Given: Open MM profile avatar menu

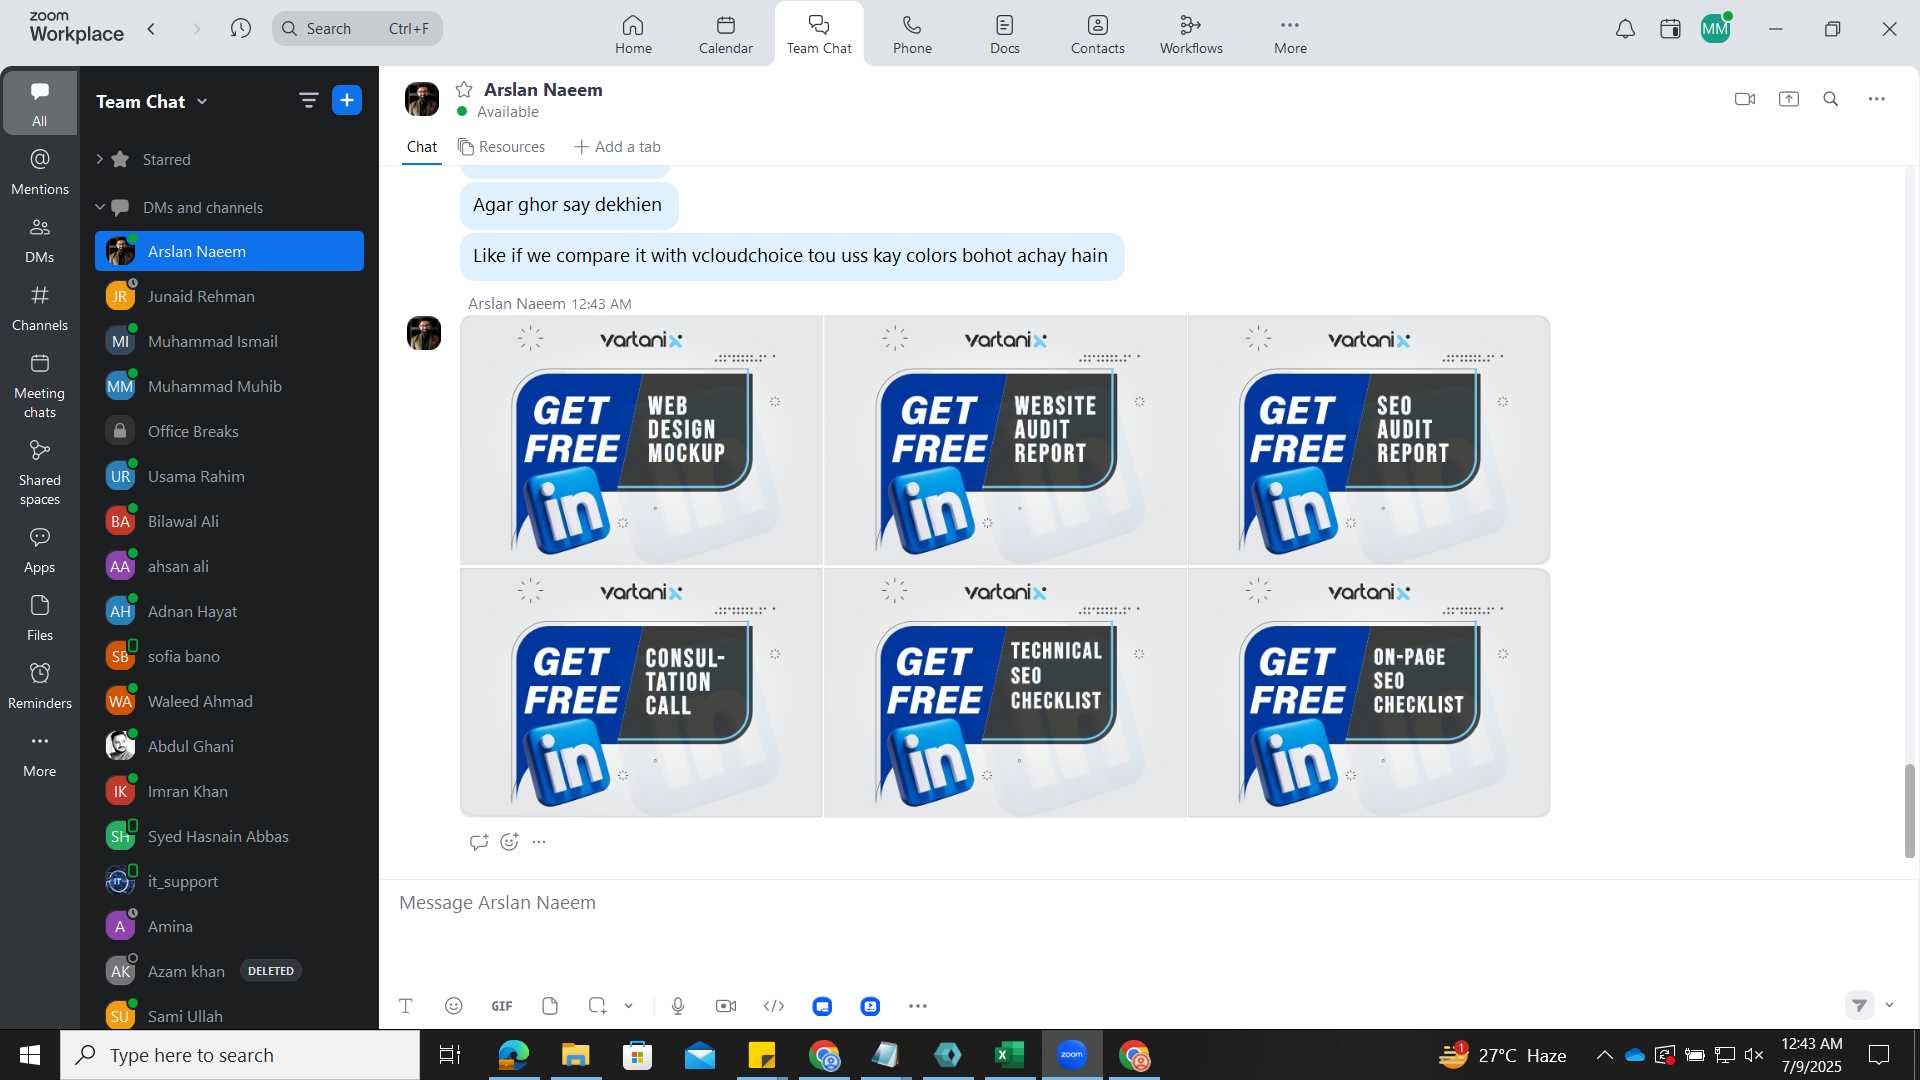Looking at the screenshot, I should pos(1716,29).
